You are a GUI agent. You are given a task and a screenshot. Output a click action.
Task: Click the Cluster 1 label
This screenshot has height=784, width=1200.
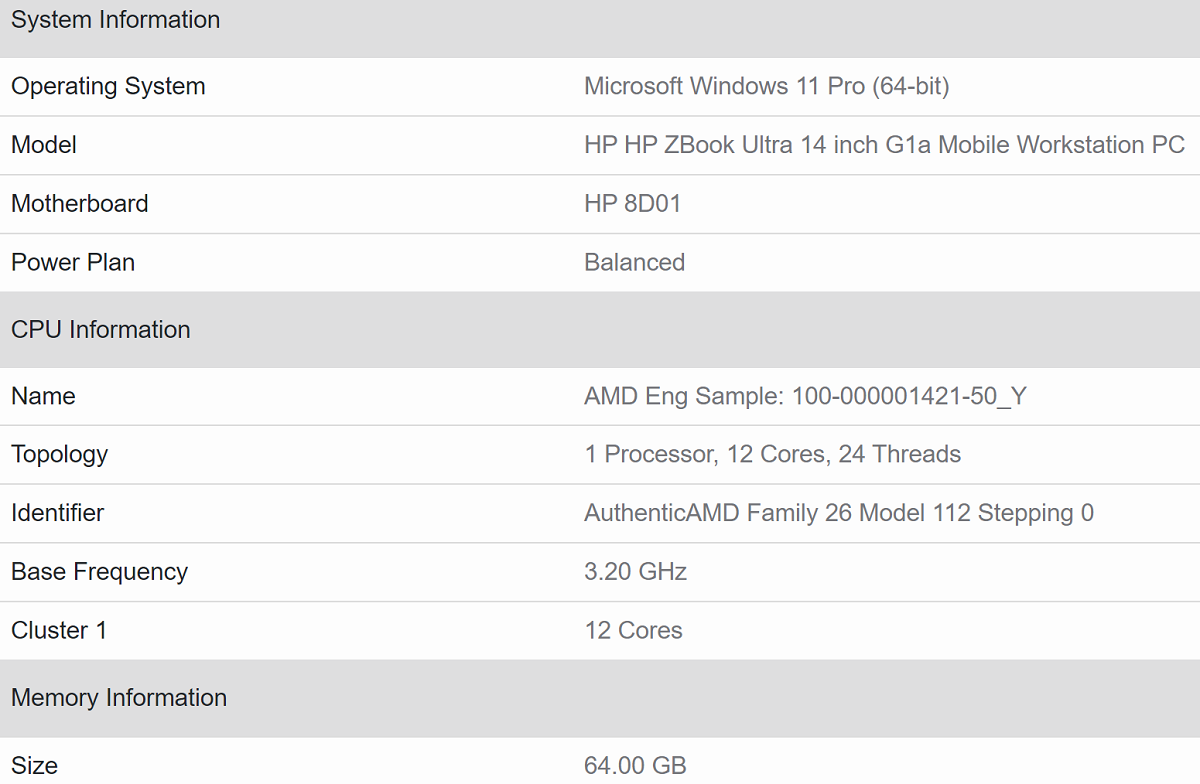(58, 631)
